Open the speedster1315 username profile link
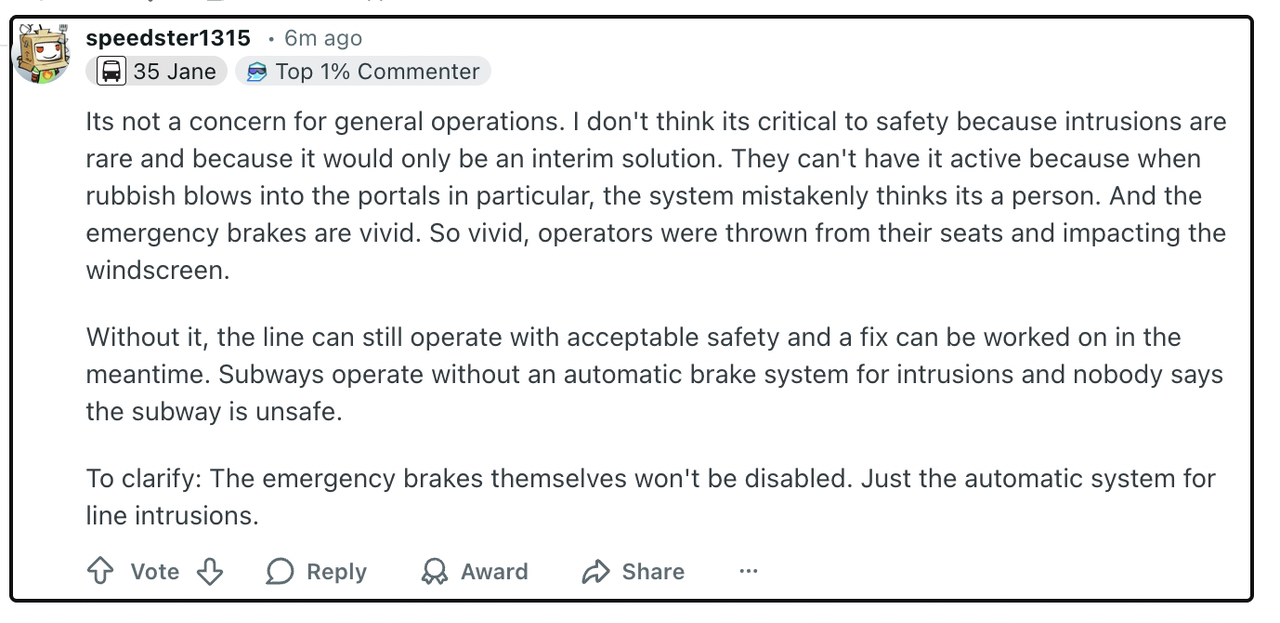This screenshot has width=1280, height=623. coord(168,38)
